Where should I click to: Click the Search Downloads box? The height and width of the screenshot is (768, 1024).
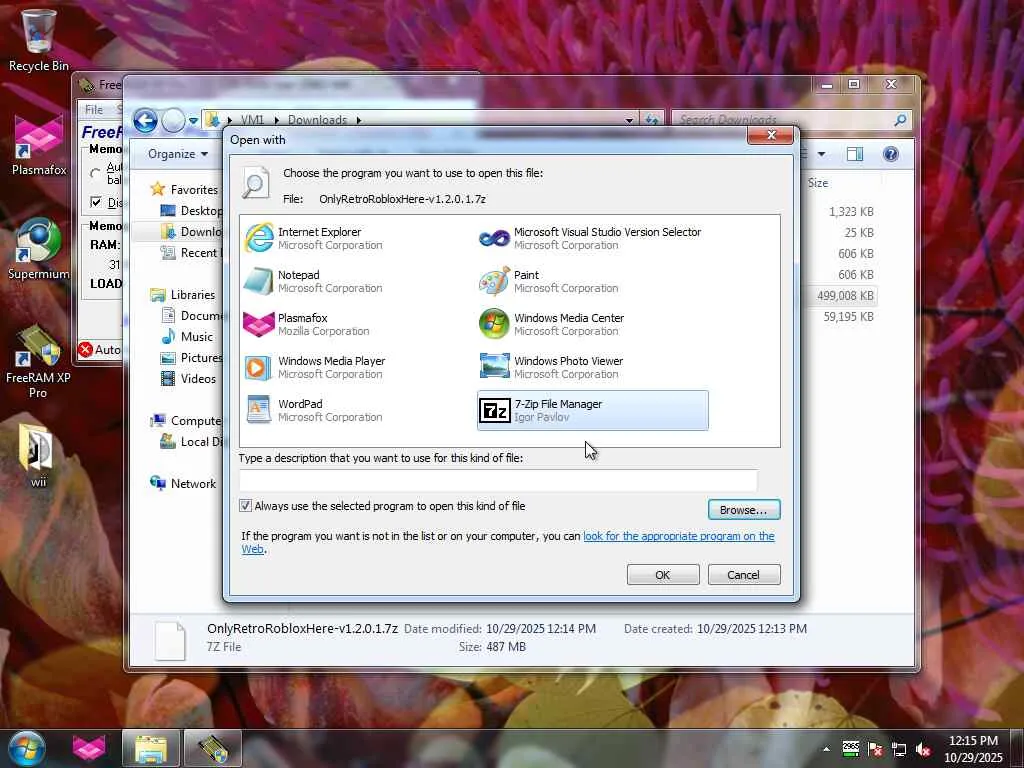784,120
